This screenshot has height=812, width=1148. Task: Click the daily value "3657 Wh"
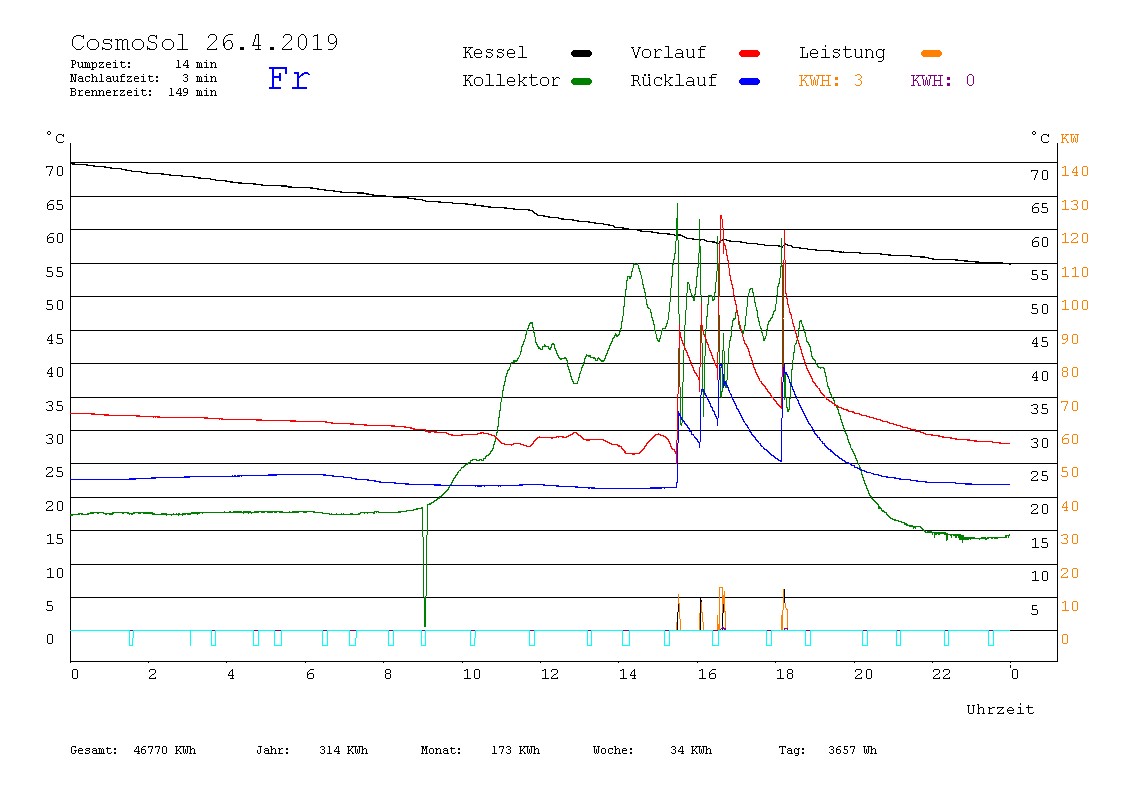coord(852,750)
